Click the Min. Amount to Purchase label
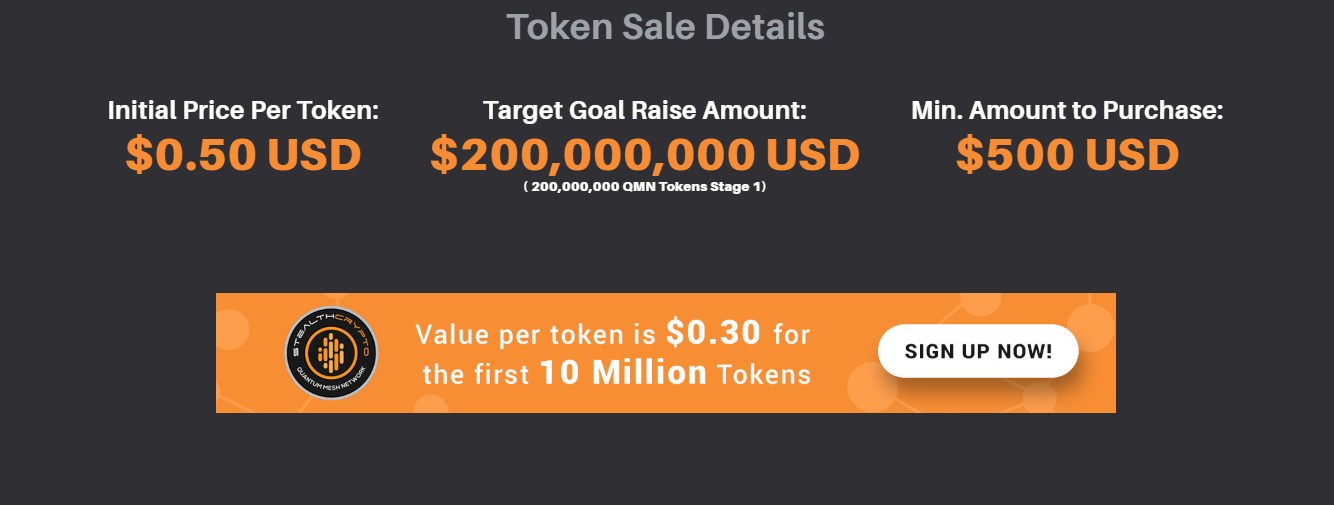The width and height of the screenshot is (1334, 505). 1067,110
